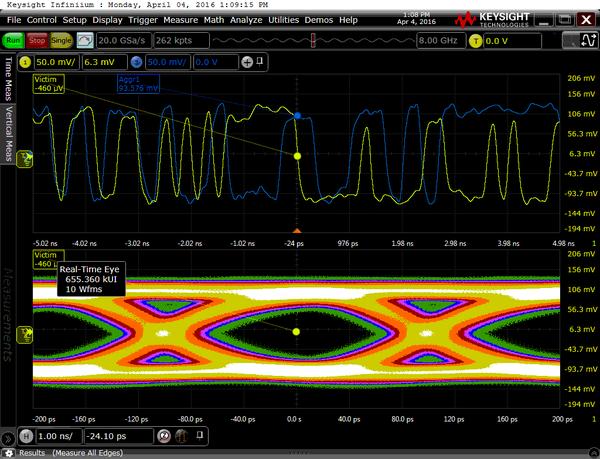This screenshot has height=459, width=600.
Task: Open the Trigger menu
Action: (x=143, y=20)
